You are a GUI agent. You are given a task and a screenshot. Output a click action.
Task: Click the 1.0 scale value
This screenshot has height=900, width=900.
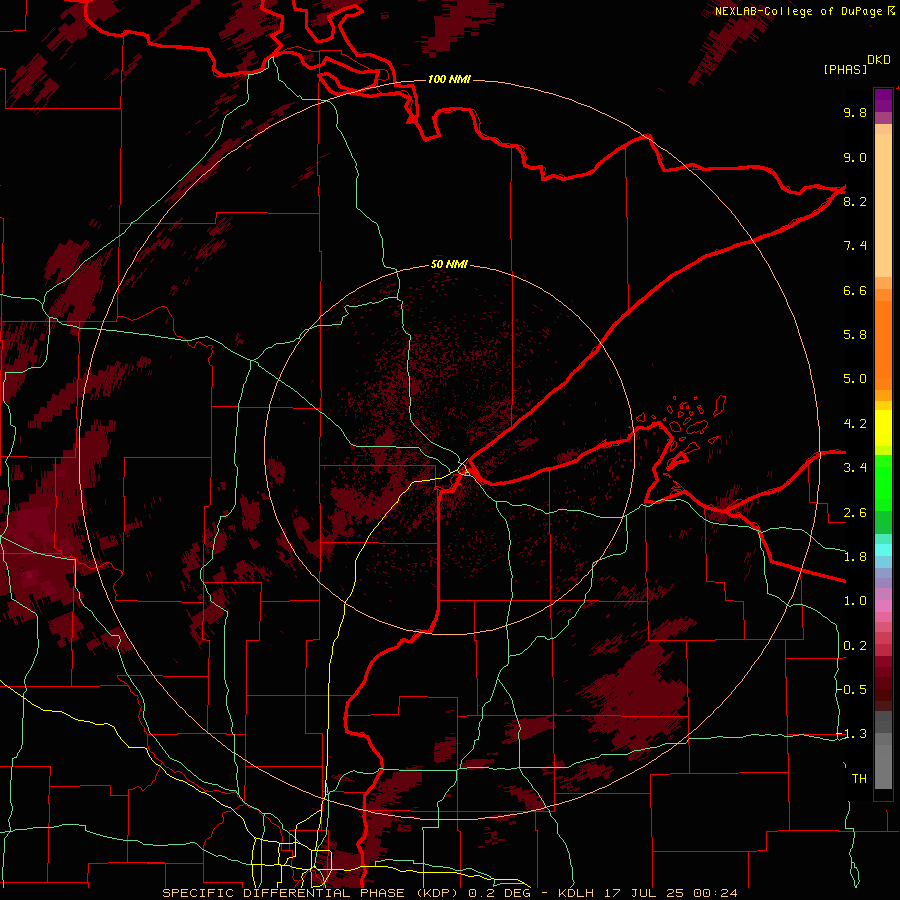tap(855, 601)
